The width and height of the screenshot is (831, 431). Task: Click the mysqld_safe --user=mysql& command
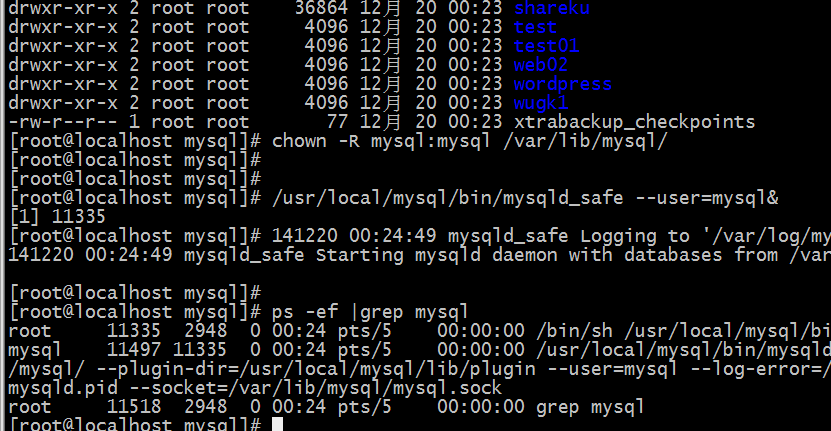(525, 198)
